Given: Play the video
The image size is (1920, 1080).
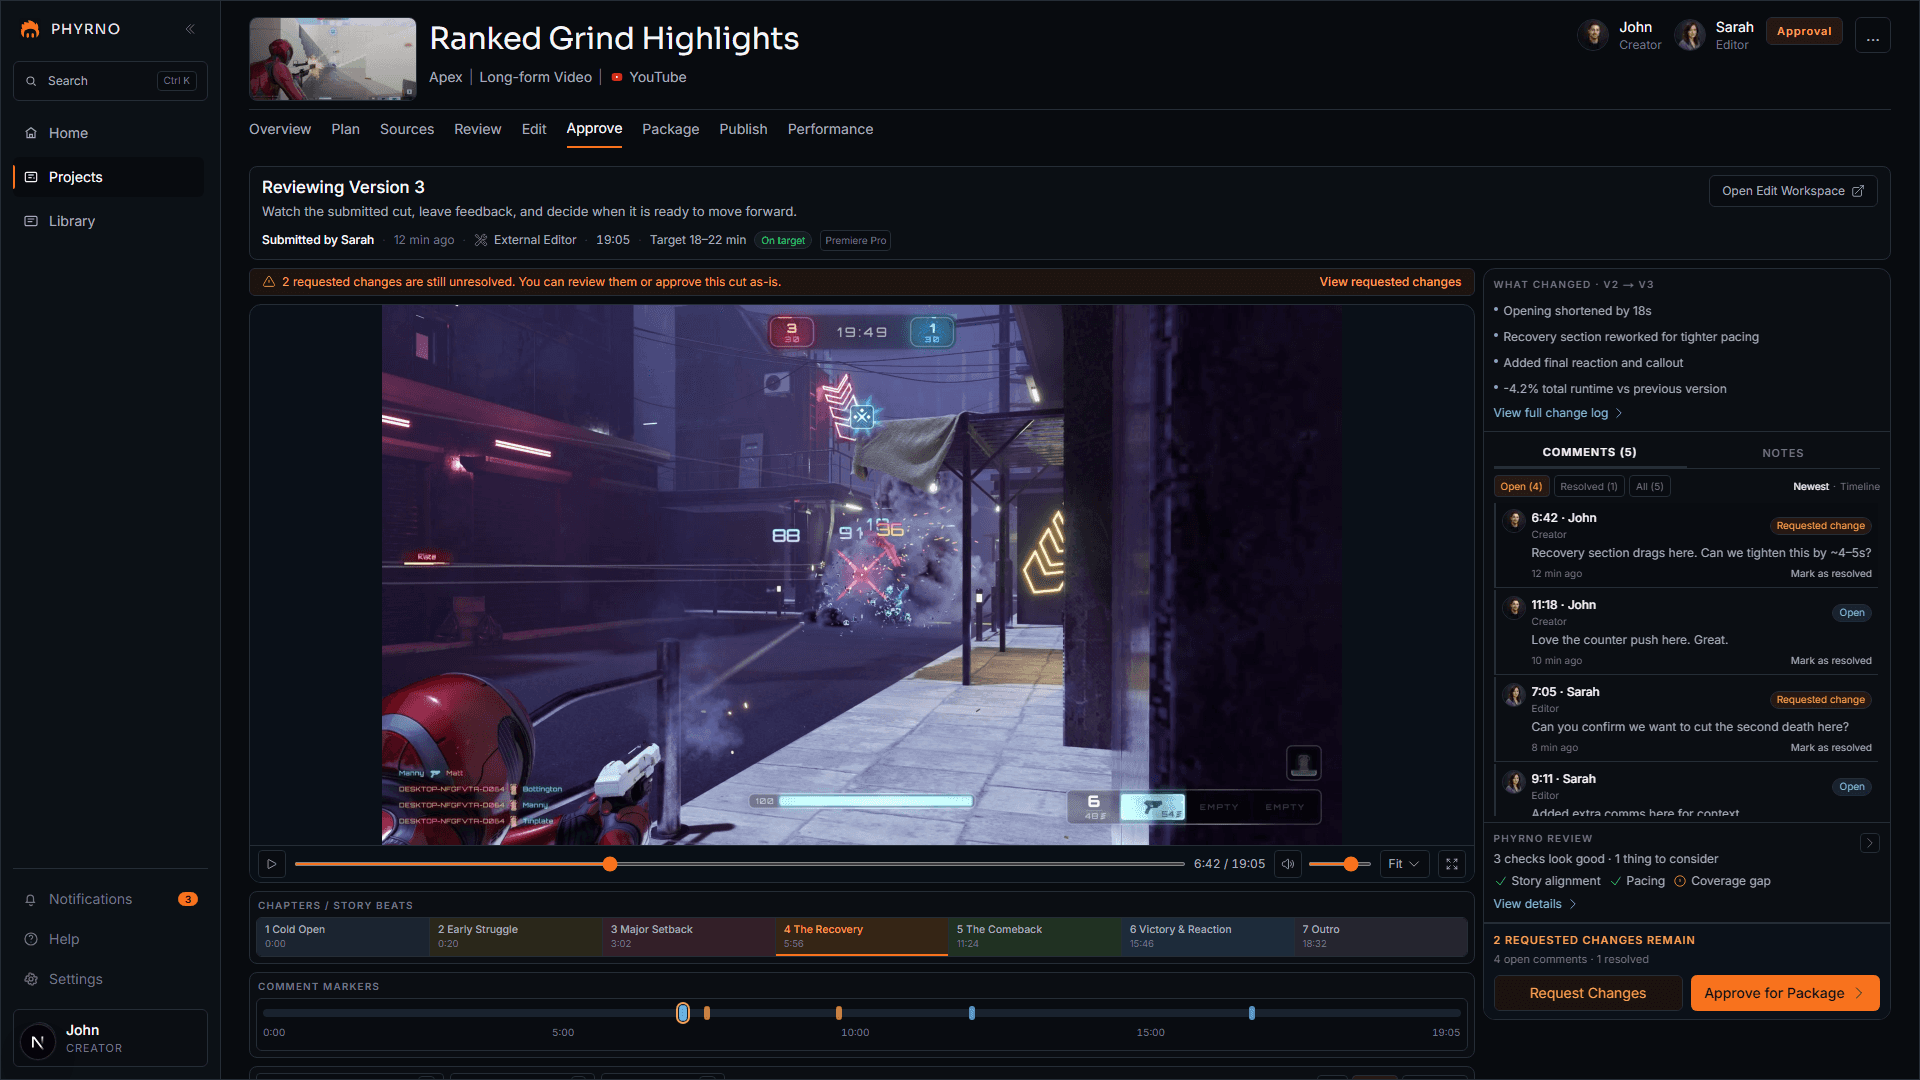Looking at the screenshot, I should coord(272,864).
